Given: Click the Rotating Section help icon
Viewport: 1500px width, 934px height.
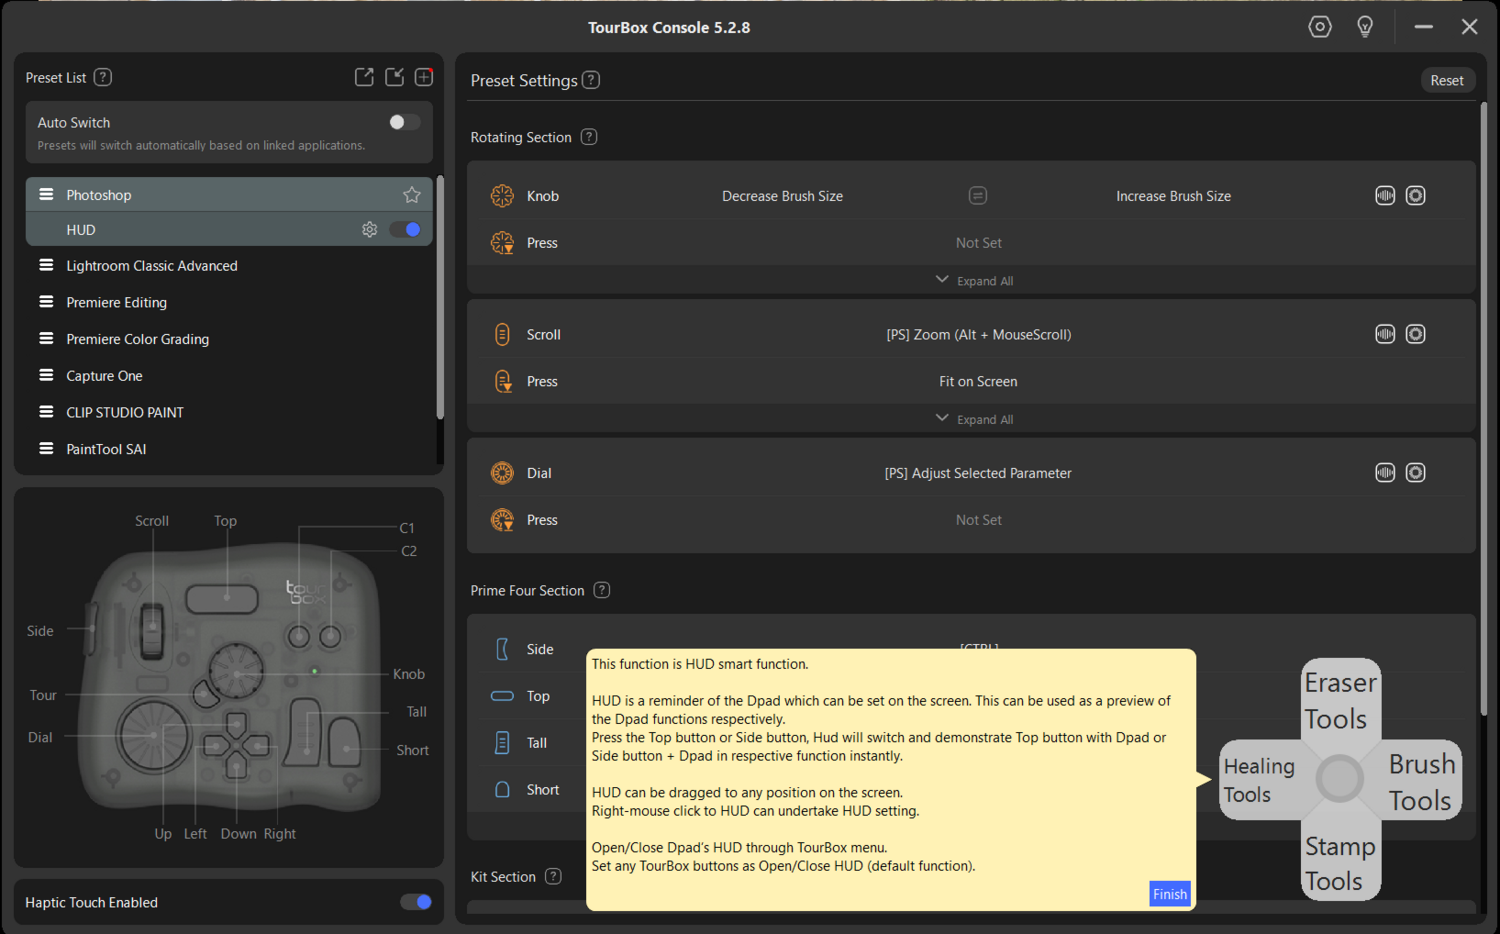Looking at the screenshot, I should tap(589, 137).
